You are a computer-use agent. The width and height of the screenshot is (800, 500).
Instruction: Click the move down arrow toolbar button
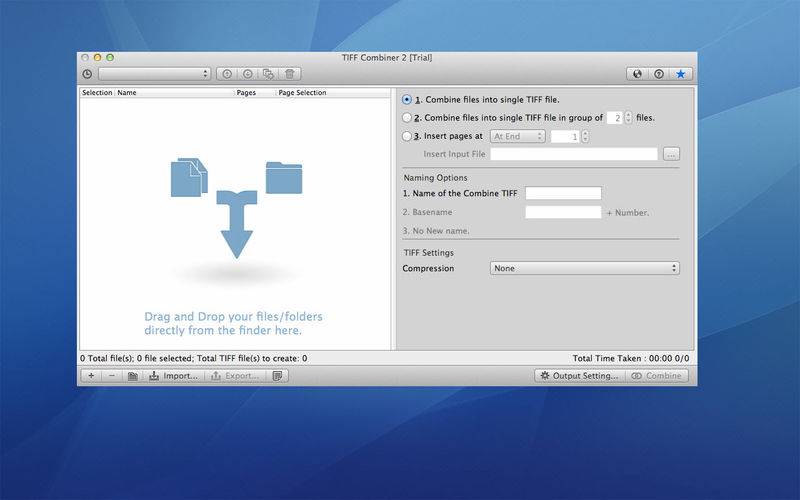pos(247,74)
